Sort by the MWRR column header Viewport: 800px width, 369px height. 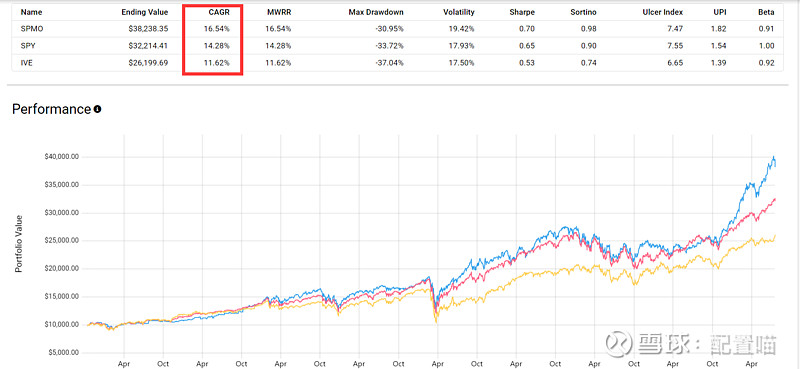(x=279, y=12)
